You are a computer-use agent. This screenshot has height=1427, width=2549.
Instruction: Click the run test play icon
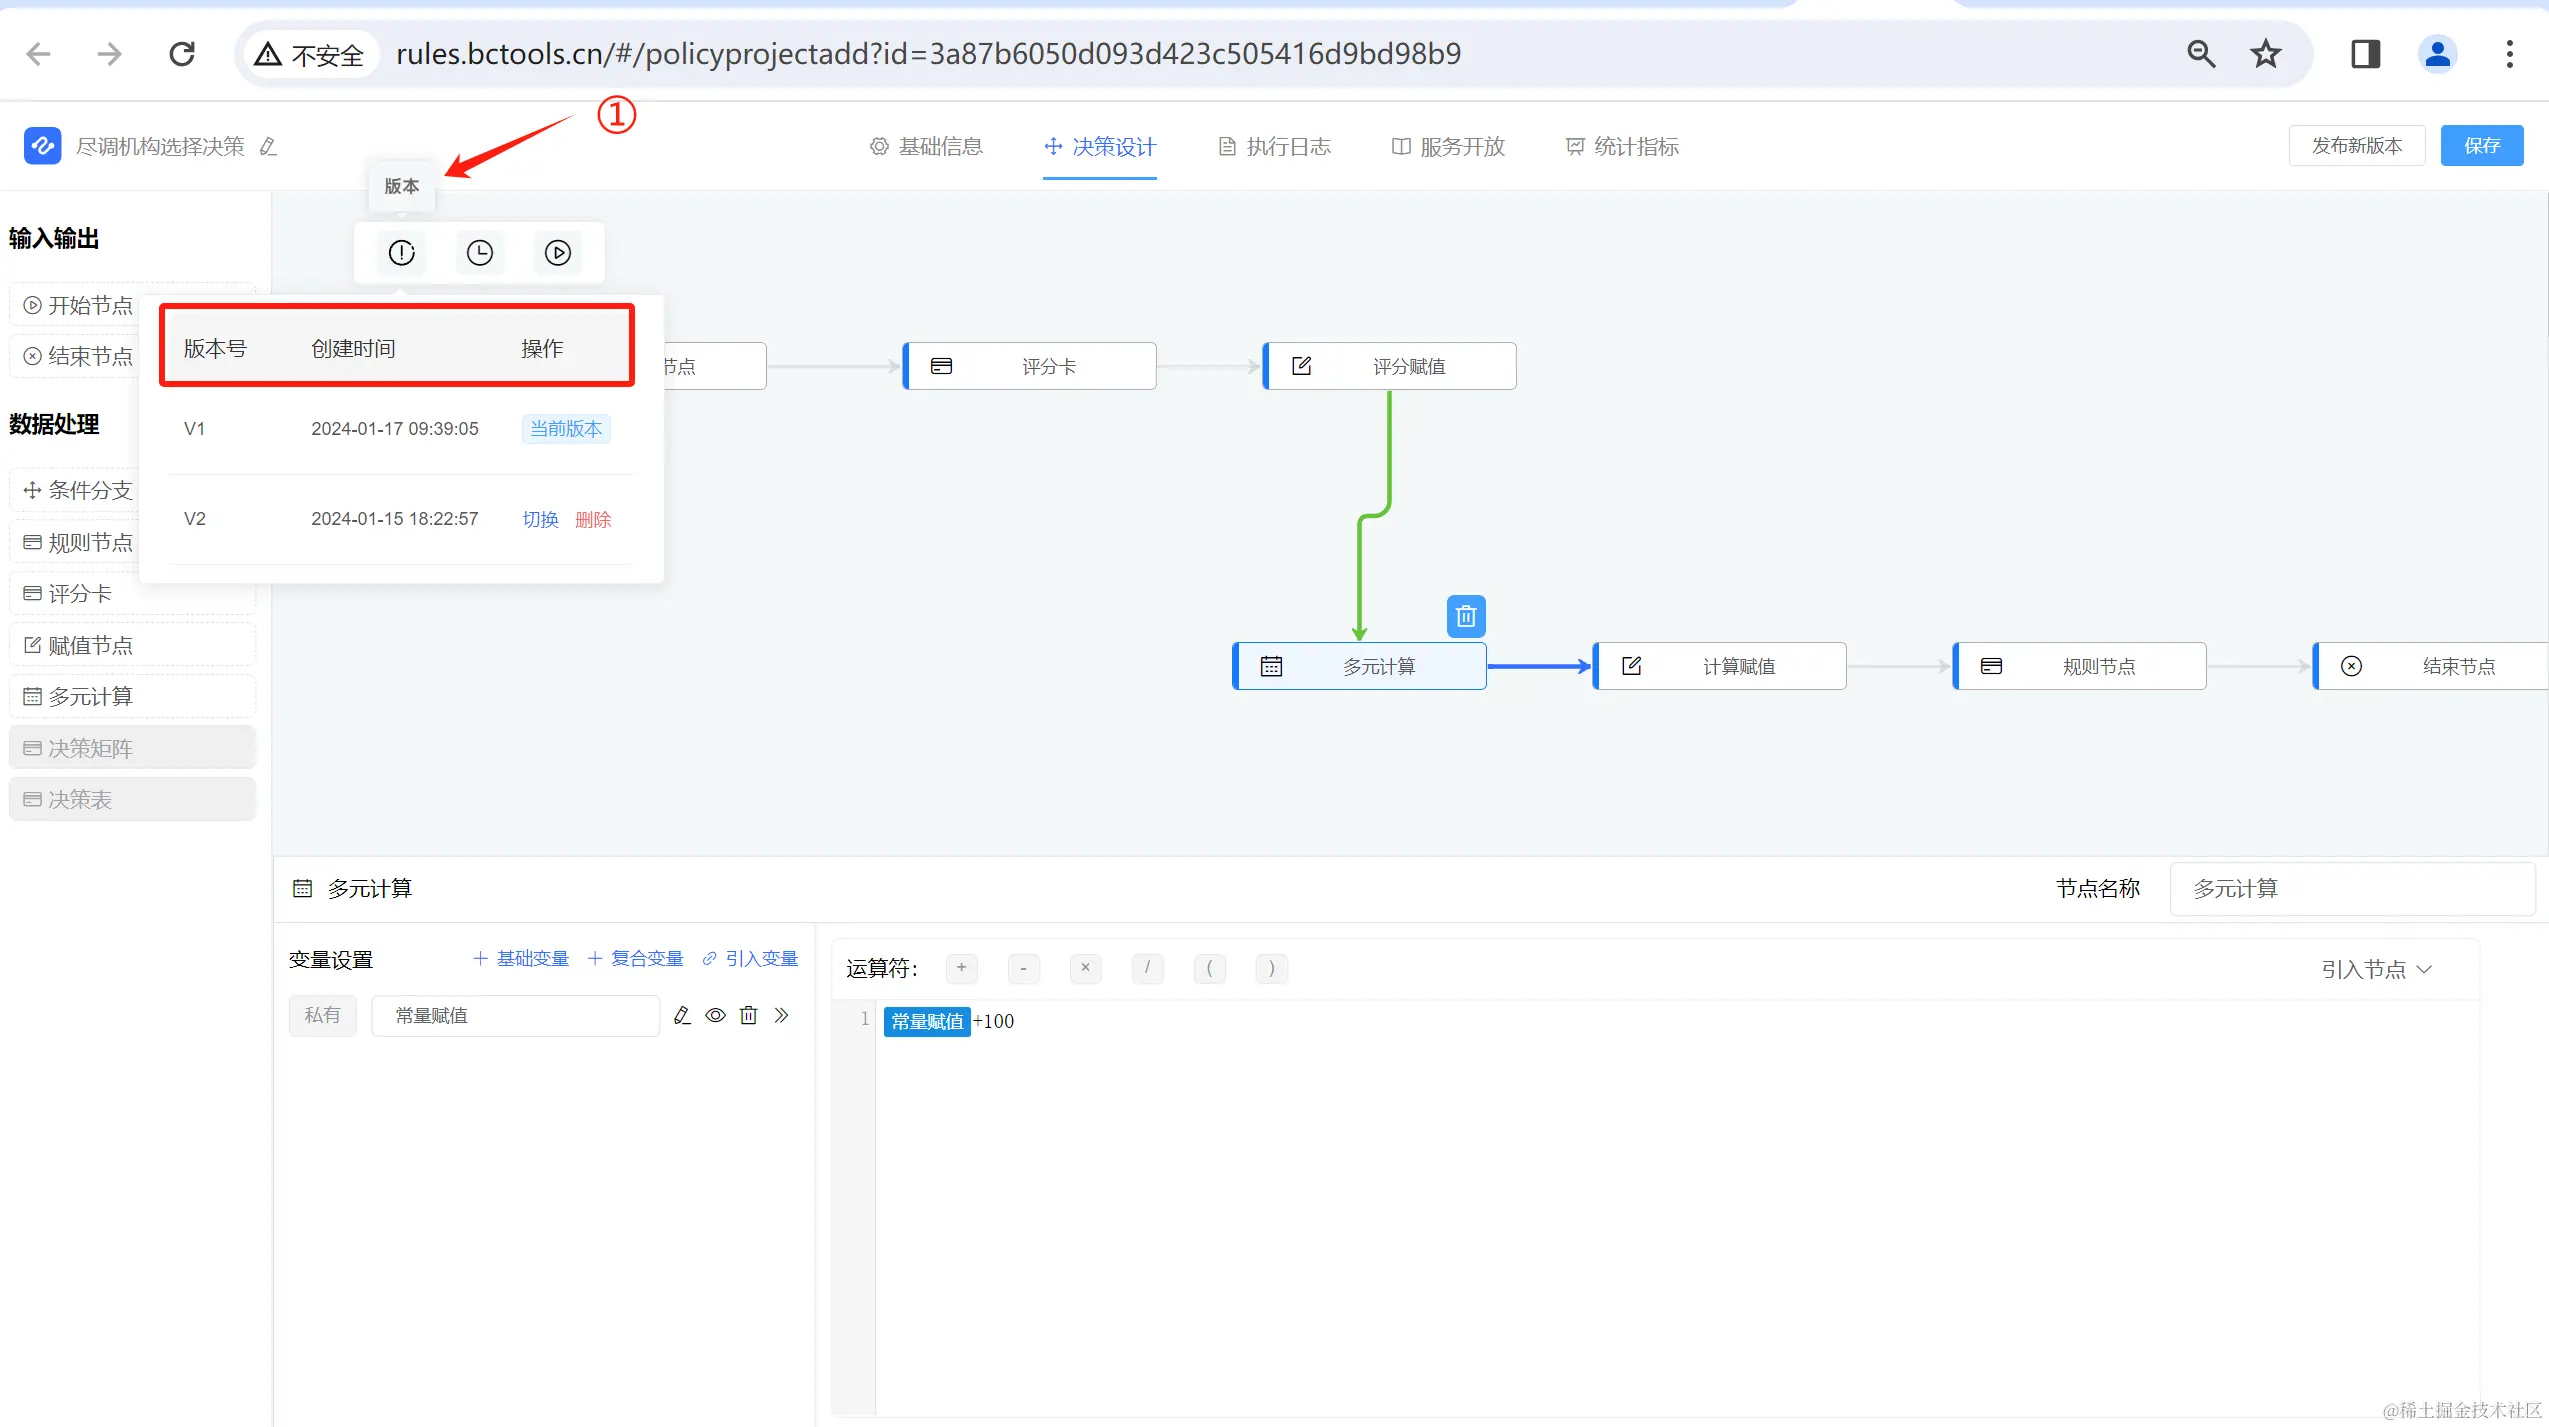pyautogui.click(x=558, y=253)
